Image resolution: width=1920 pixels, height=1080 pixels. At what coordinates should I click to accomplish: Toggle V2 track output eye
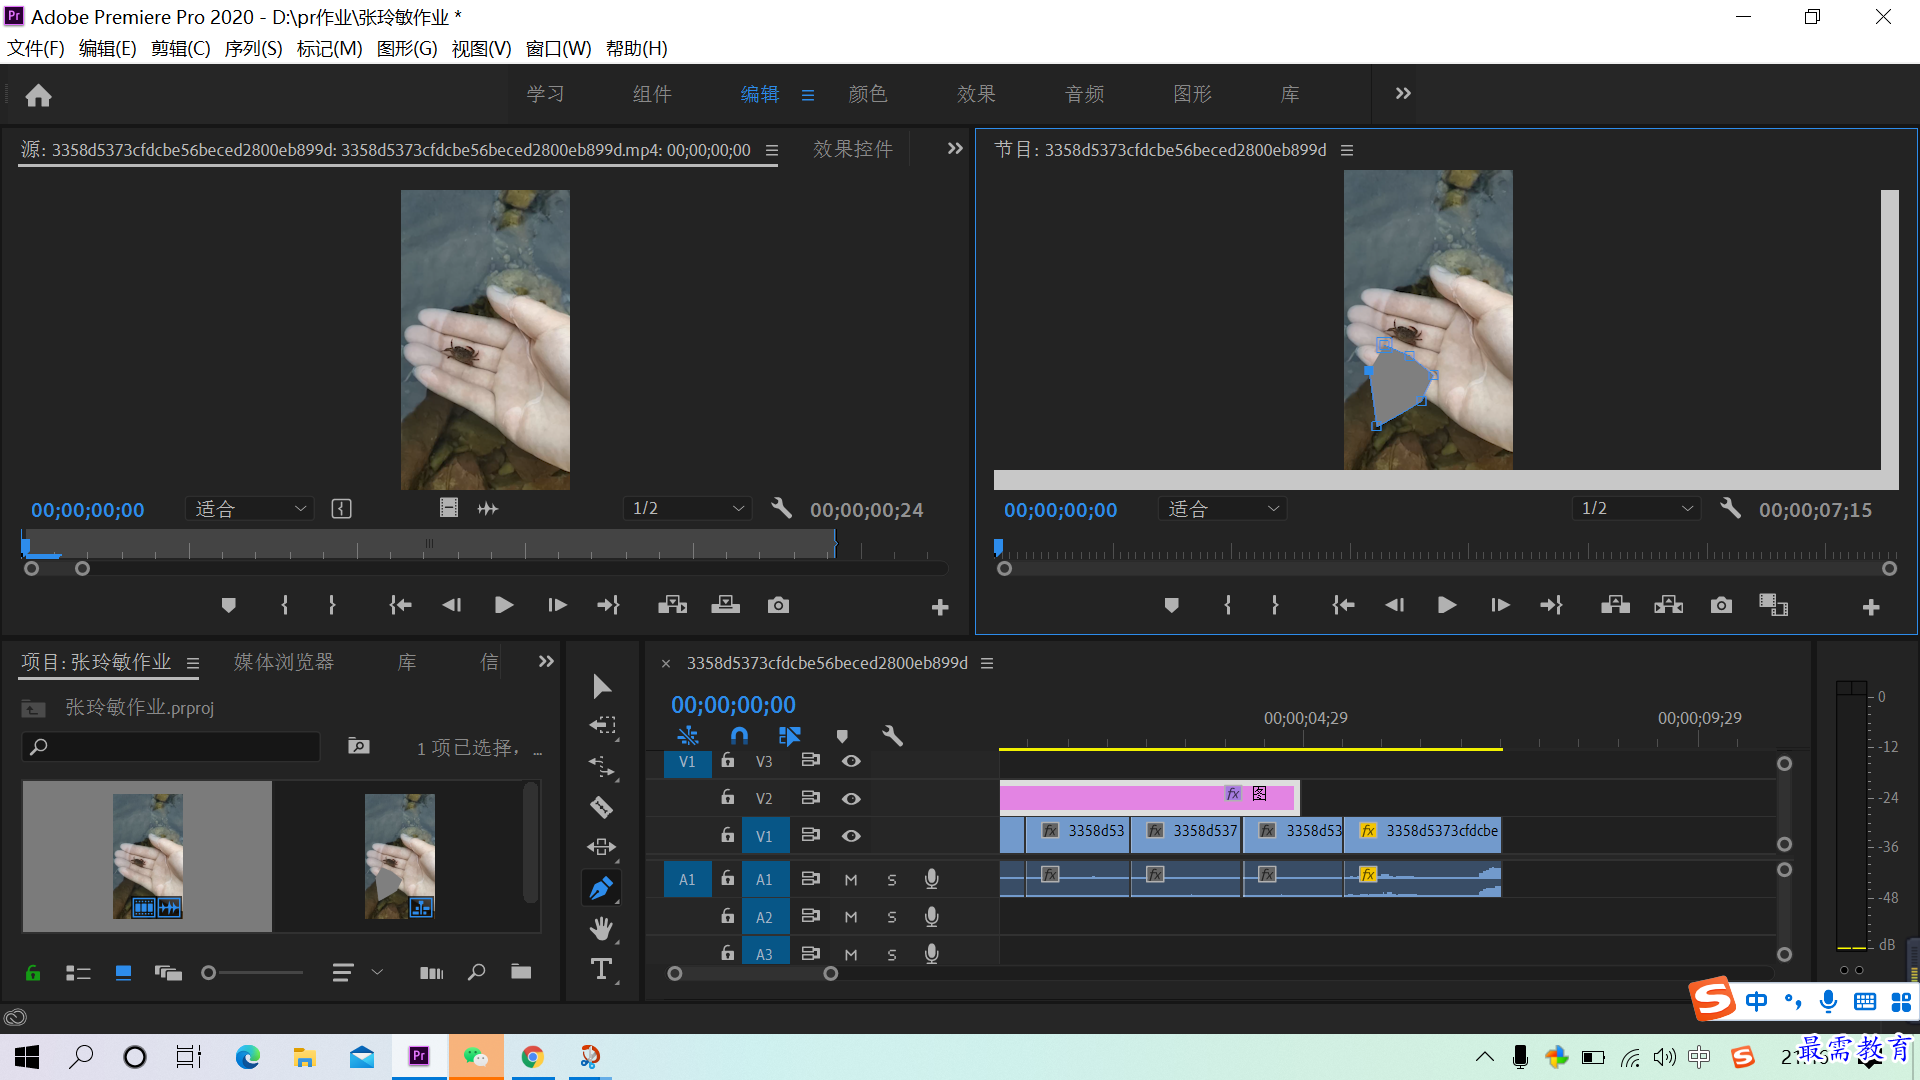pos(851,798)
